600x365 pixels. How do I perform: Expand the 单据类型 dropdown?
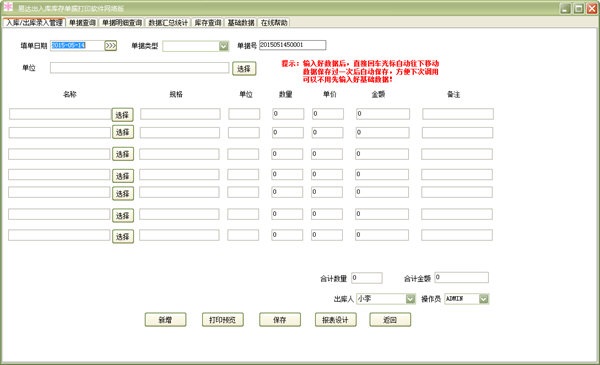pyautogui.click(x=223, y=46)
